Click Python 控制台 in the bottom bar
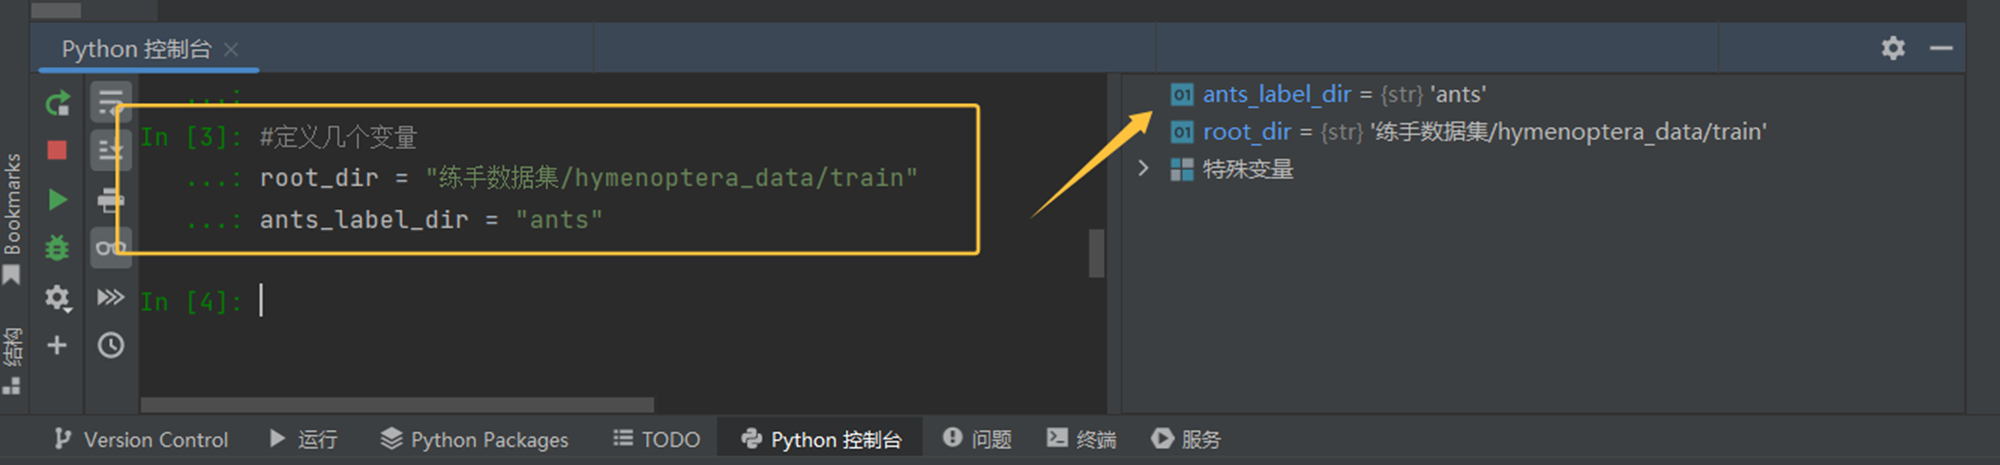Screen dimensions: 2000x465 pos(821,439)
